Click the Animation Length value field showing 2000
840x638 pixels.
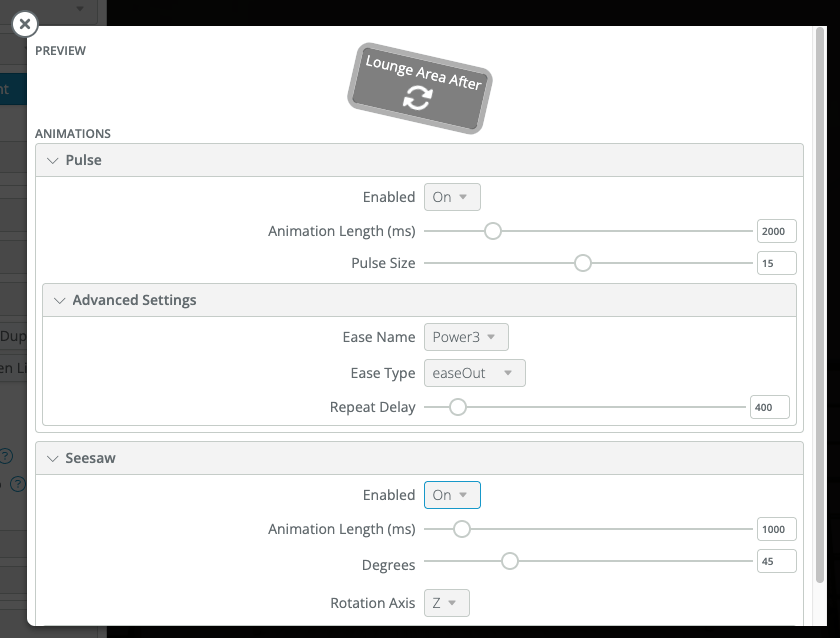776,230
